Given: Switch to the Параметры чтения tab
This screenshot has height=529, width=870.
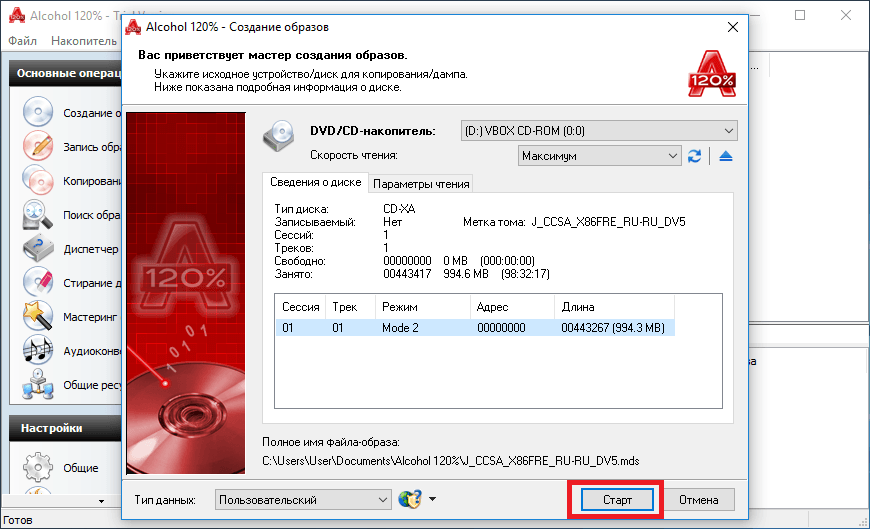Looking at the screenshot, I should tap(421, 184).
